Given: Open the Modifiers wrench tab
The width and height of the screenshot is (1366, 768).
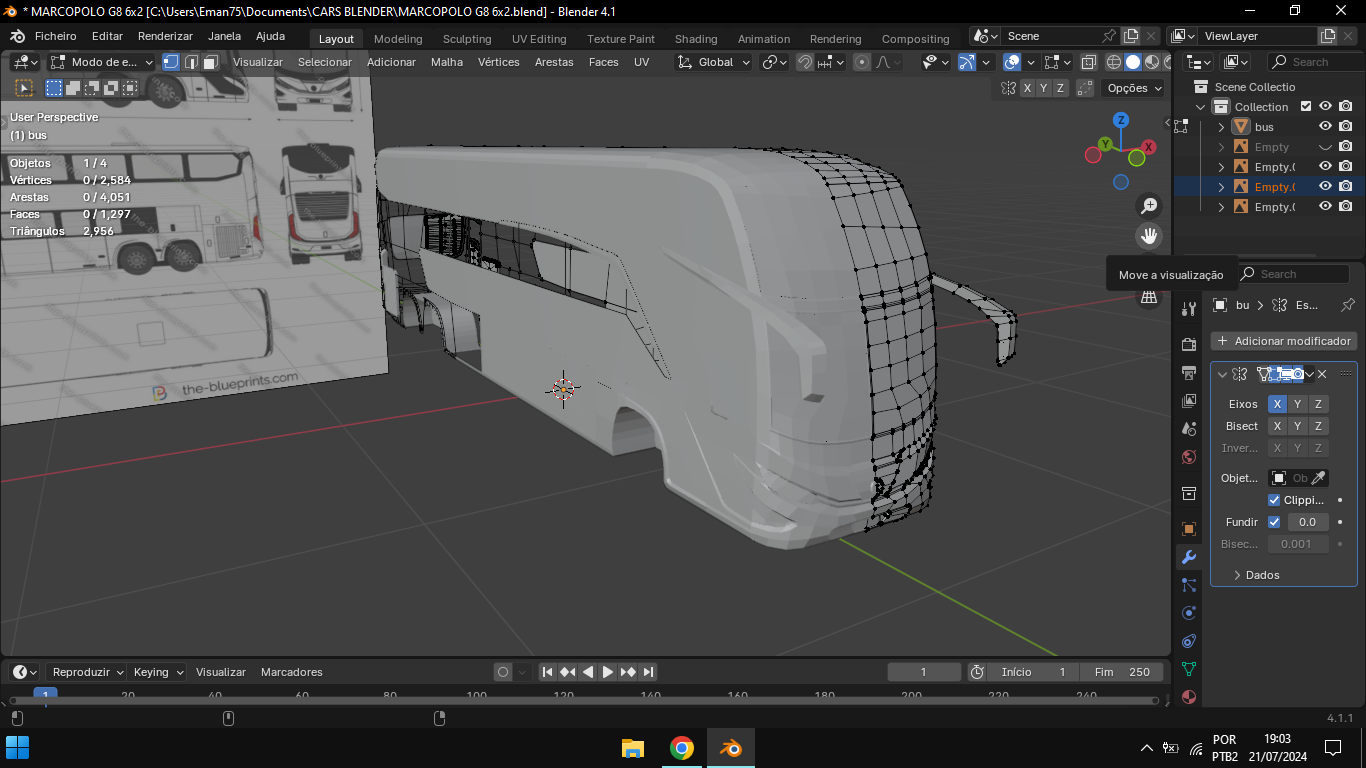Looking at the screenshot, I should click(x=1189, y=557).
